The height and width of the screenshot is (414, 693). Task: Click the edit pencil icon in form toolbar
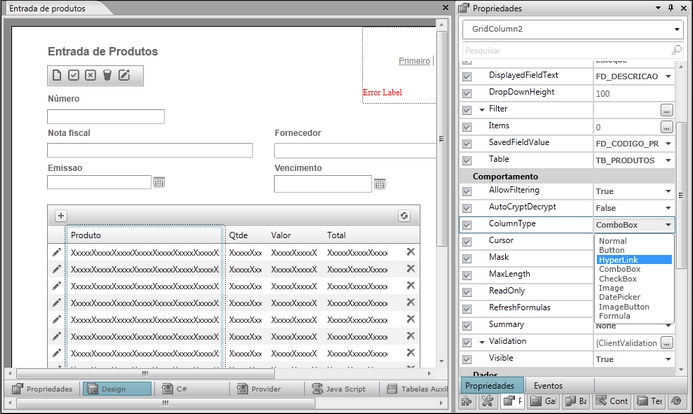[x=124, y=75]
